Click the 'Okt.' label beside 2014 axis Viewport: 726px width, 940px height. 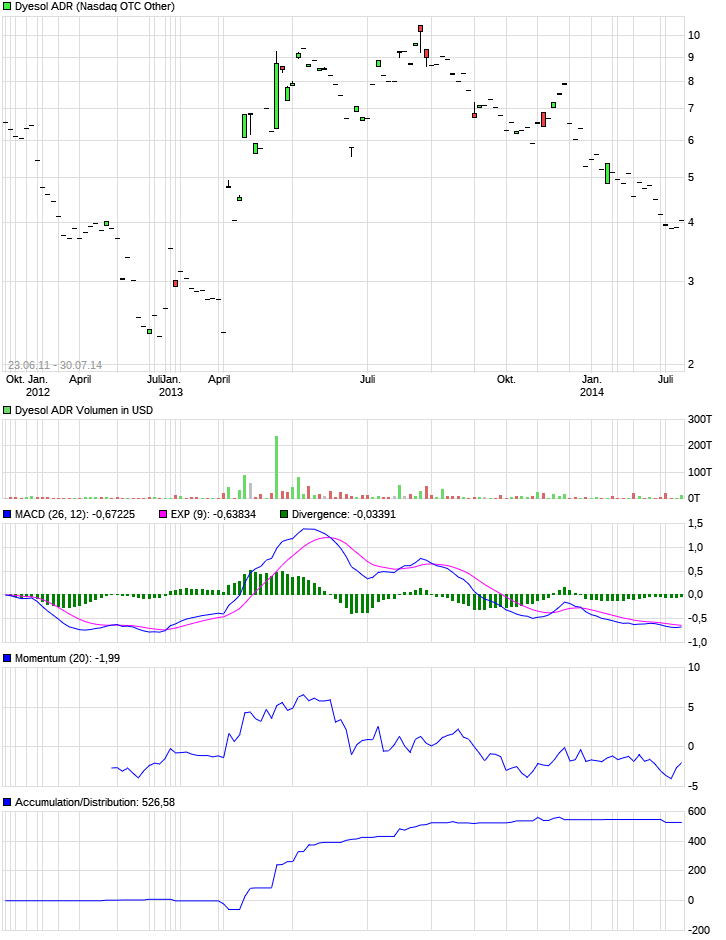click(506, 379)
